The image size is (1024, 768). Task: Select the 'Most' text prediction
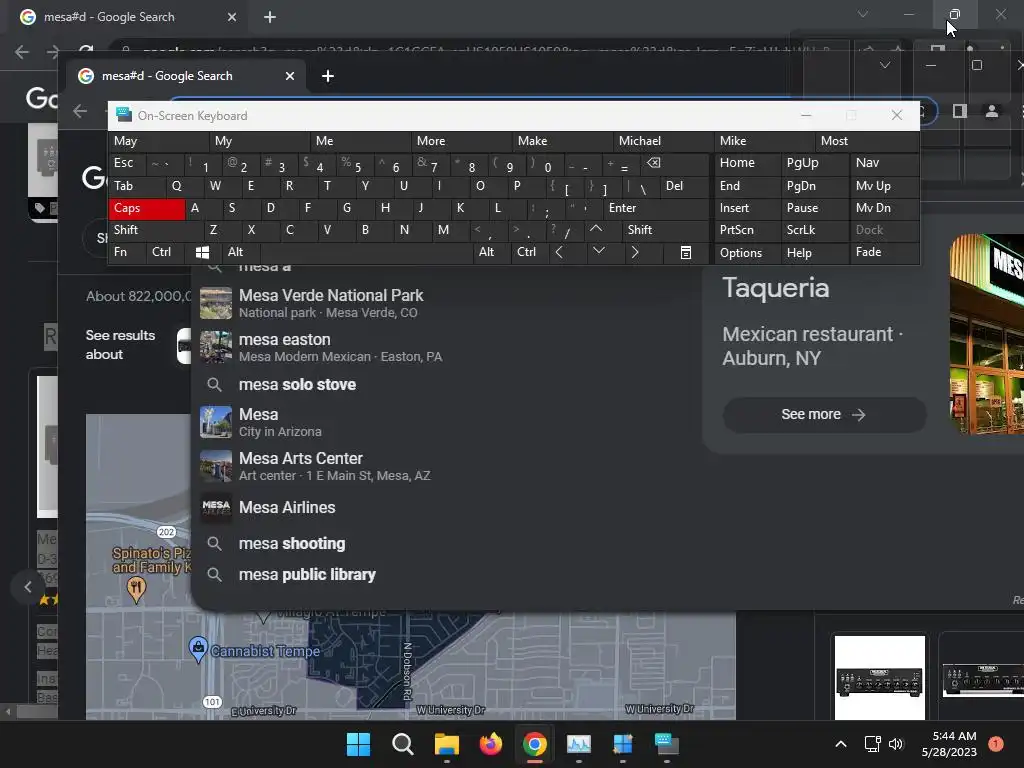pyautogui.click(x=867, y=141)
